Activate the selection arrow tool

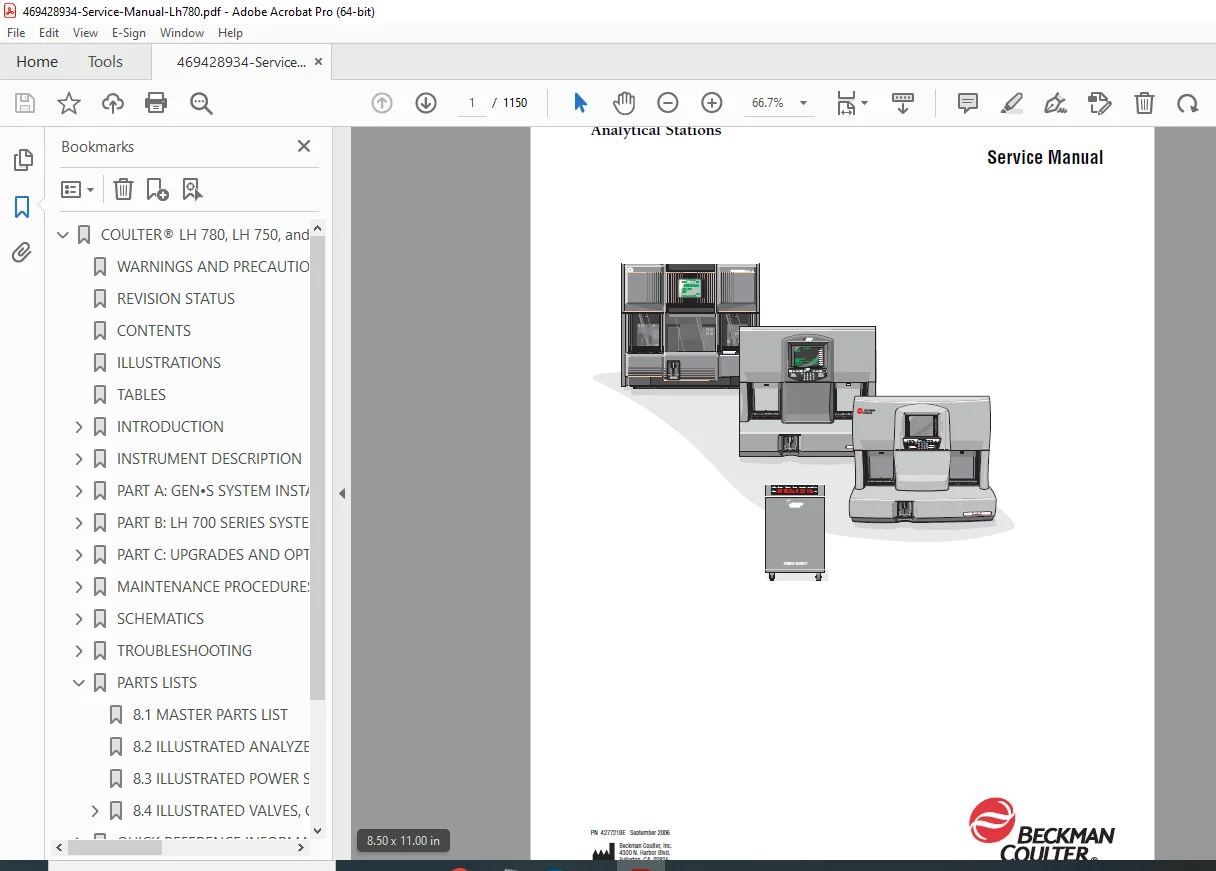tap(580, 103)
